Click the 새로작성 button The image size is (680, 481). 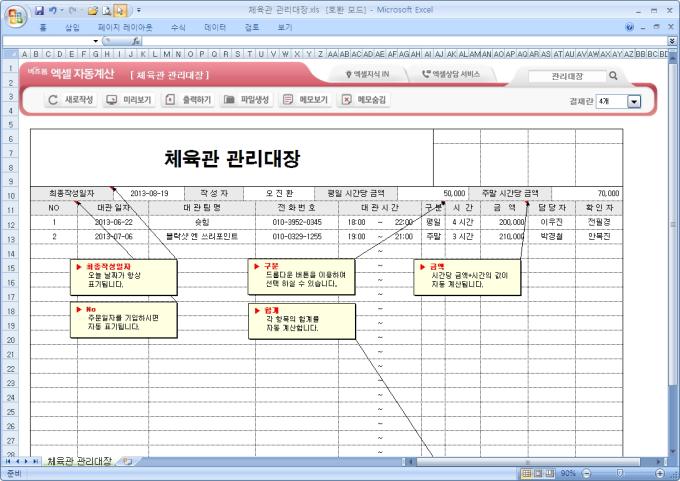click(x=71, y=100)
